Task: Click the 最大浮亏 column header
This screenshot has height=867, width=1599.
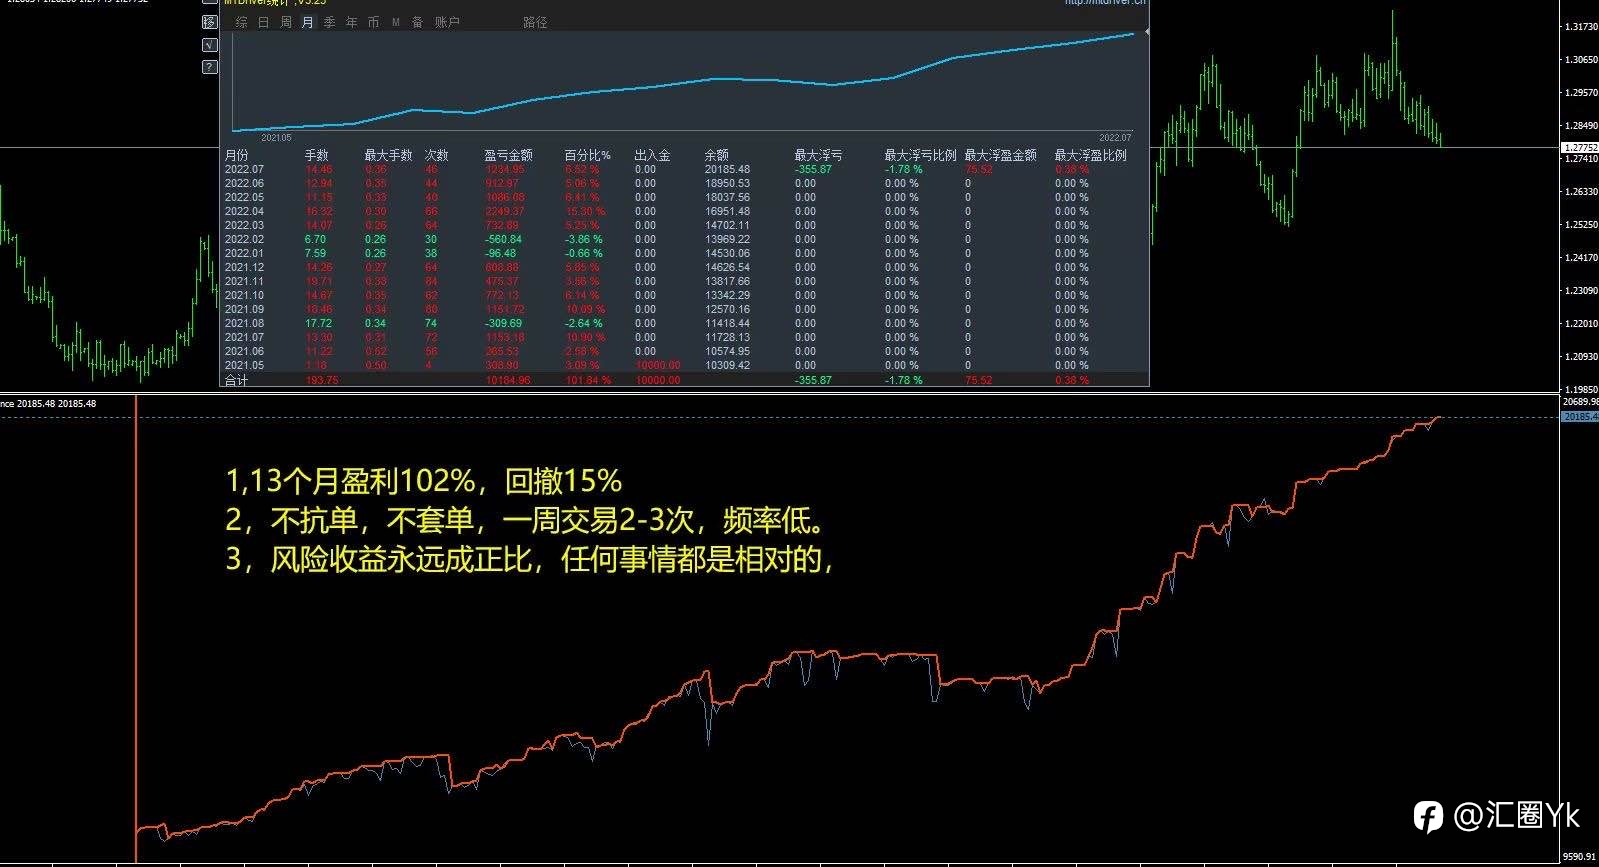Action: 818,155
